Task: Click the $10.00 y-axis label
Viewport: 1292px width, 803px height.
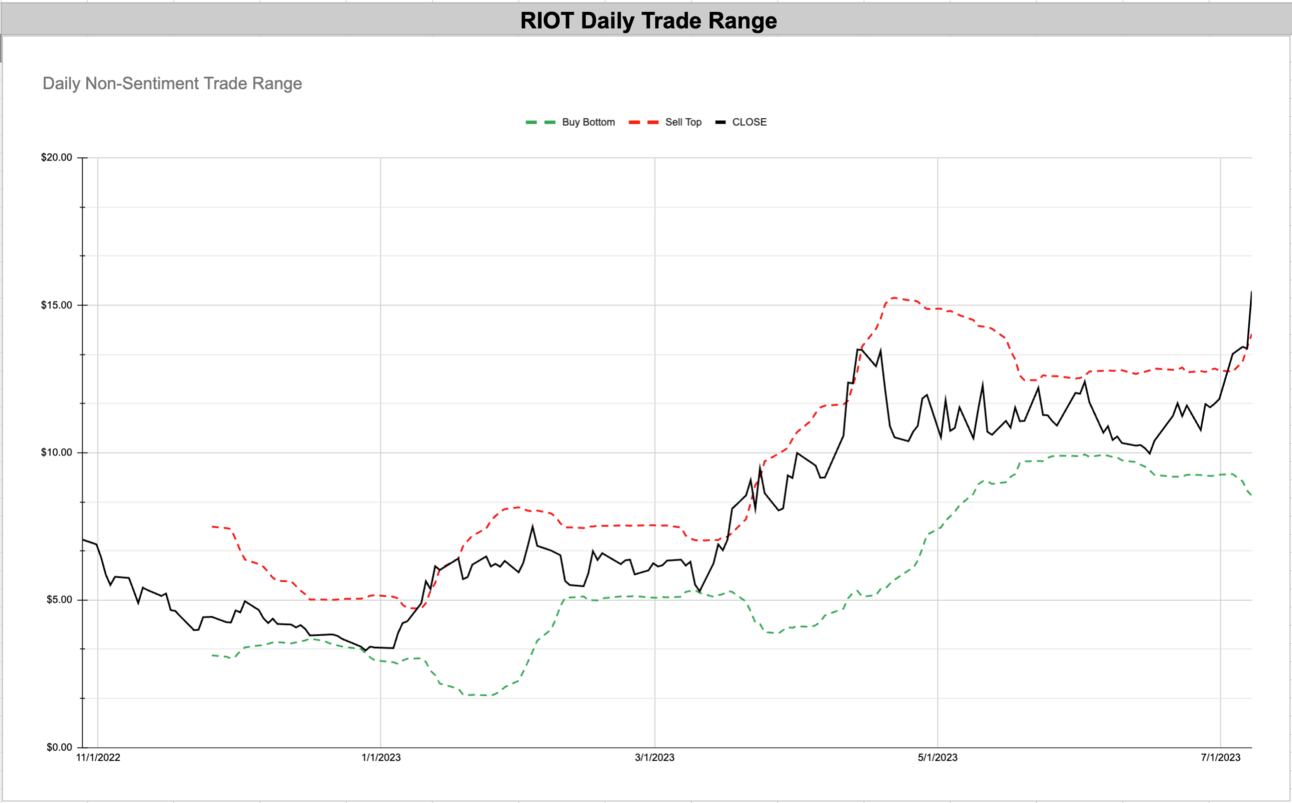Action: [x=58, y=453]
